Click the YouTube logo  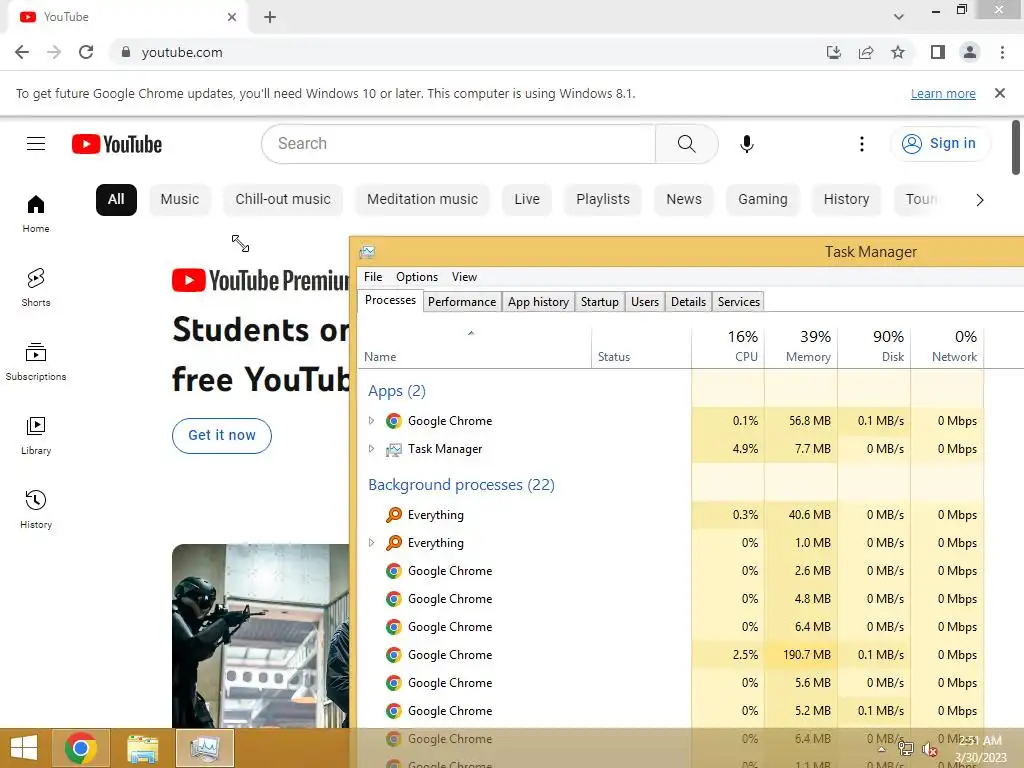pyautogui.click(x=117, y=144)
